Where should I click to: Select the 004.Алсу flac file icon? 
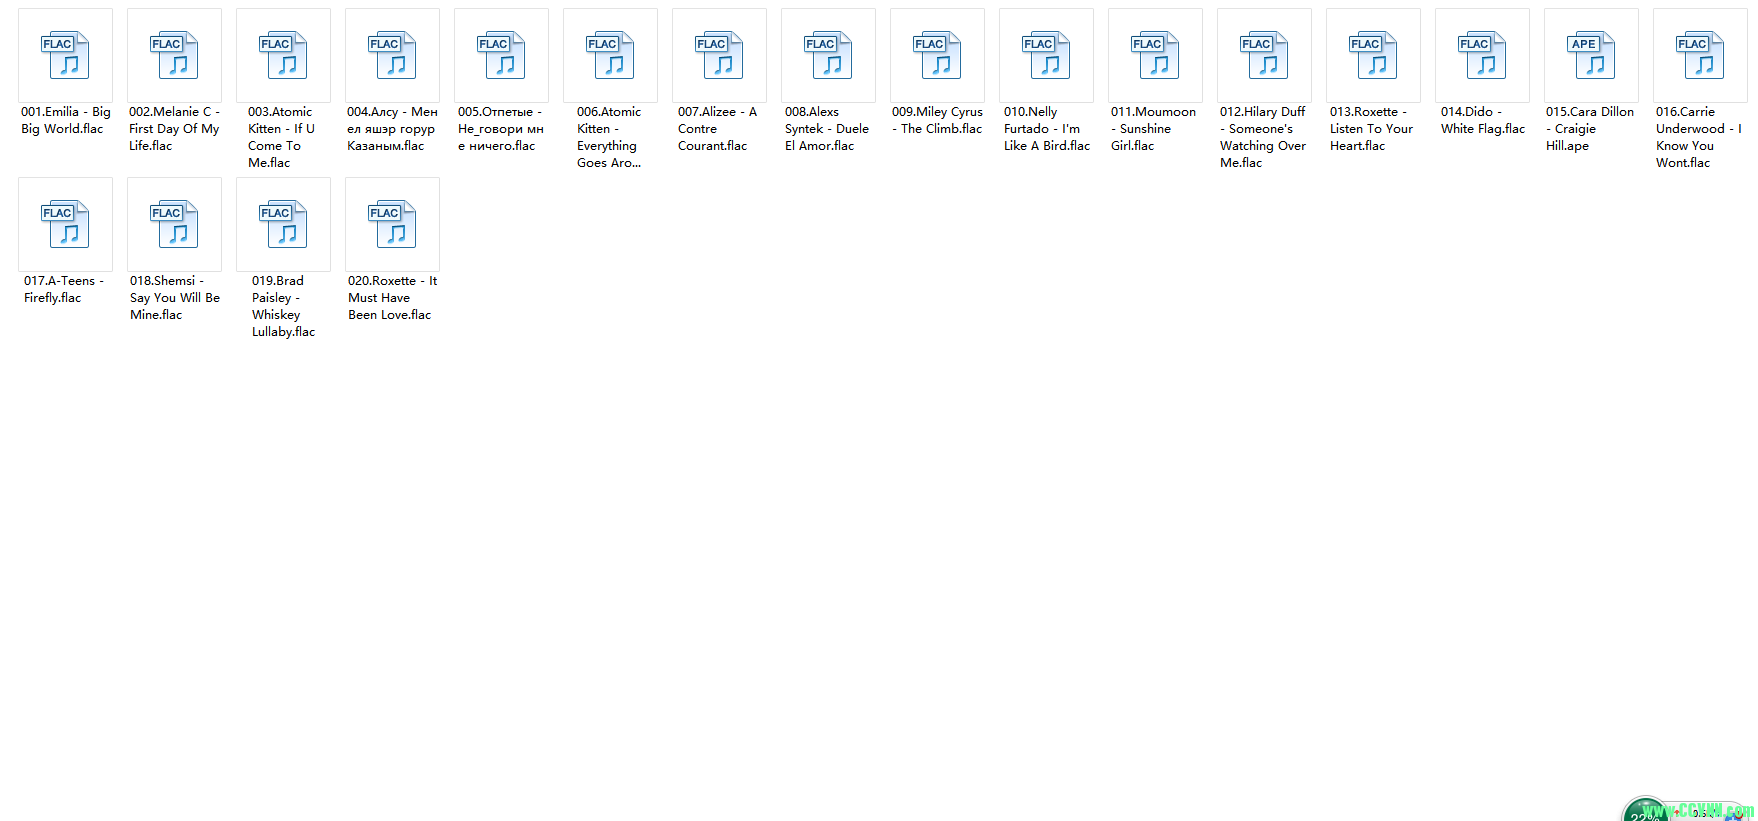click(x=392, y=55)
